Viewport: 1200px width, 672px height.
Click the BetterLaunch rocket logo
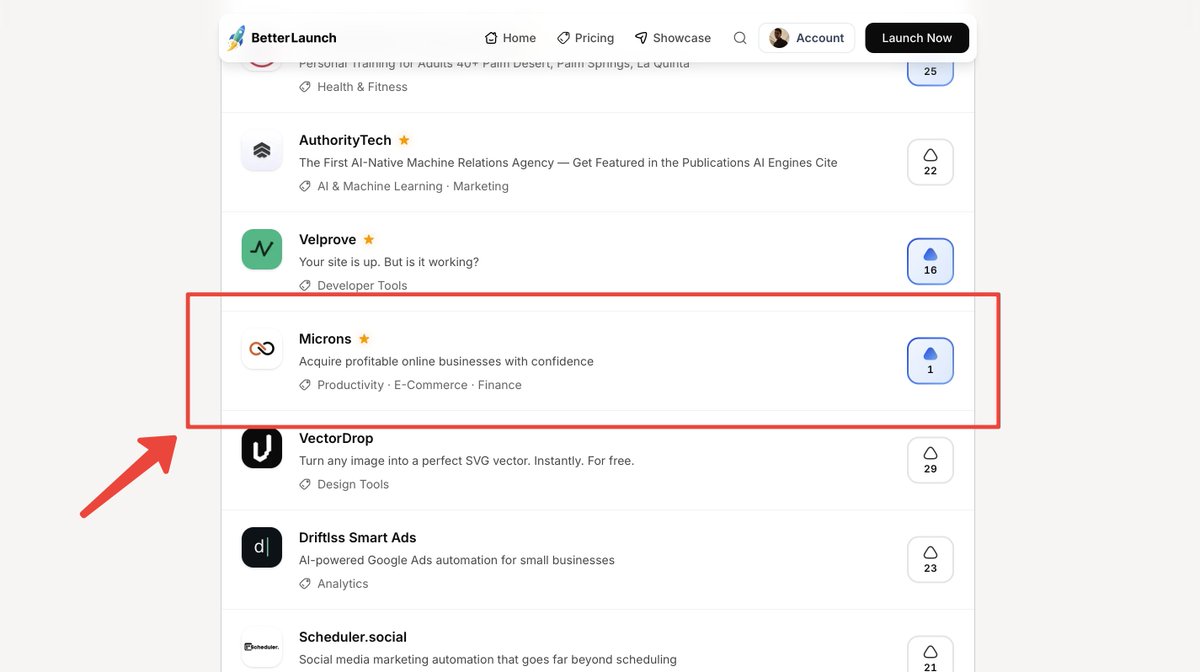point(236,38)
